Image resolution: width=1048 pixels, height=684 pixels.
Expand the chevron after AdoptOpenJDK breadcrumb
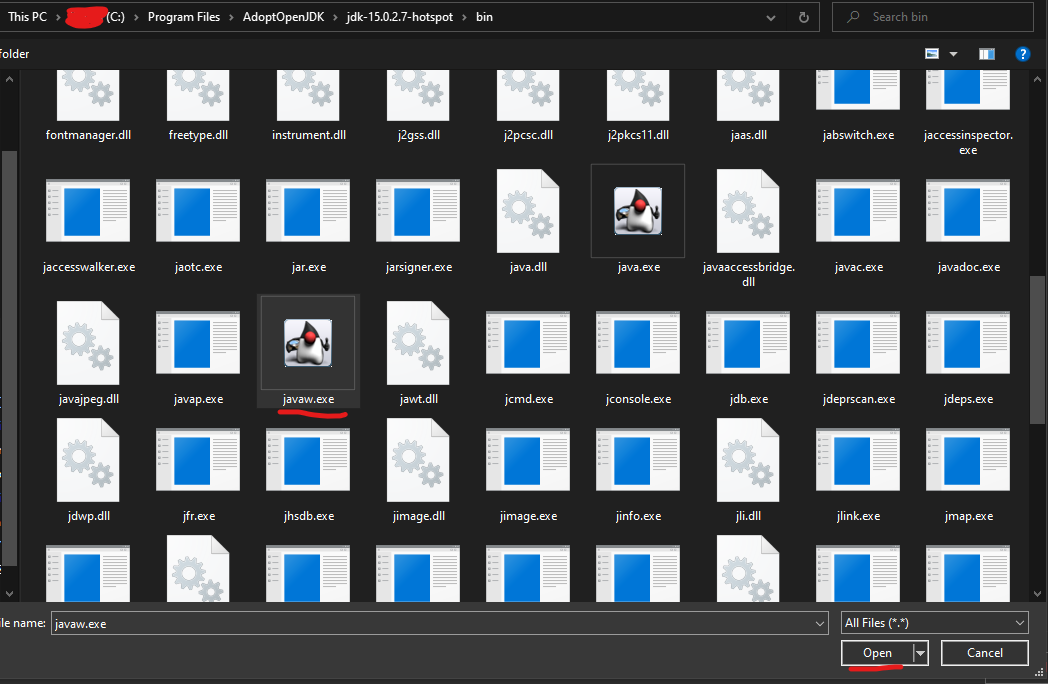pos(336,17)
